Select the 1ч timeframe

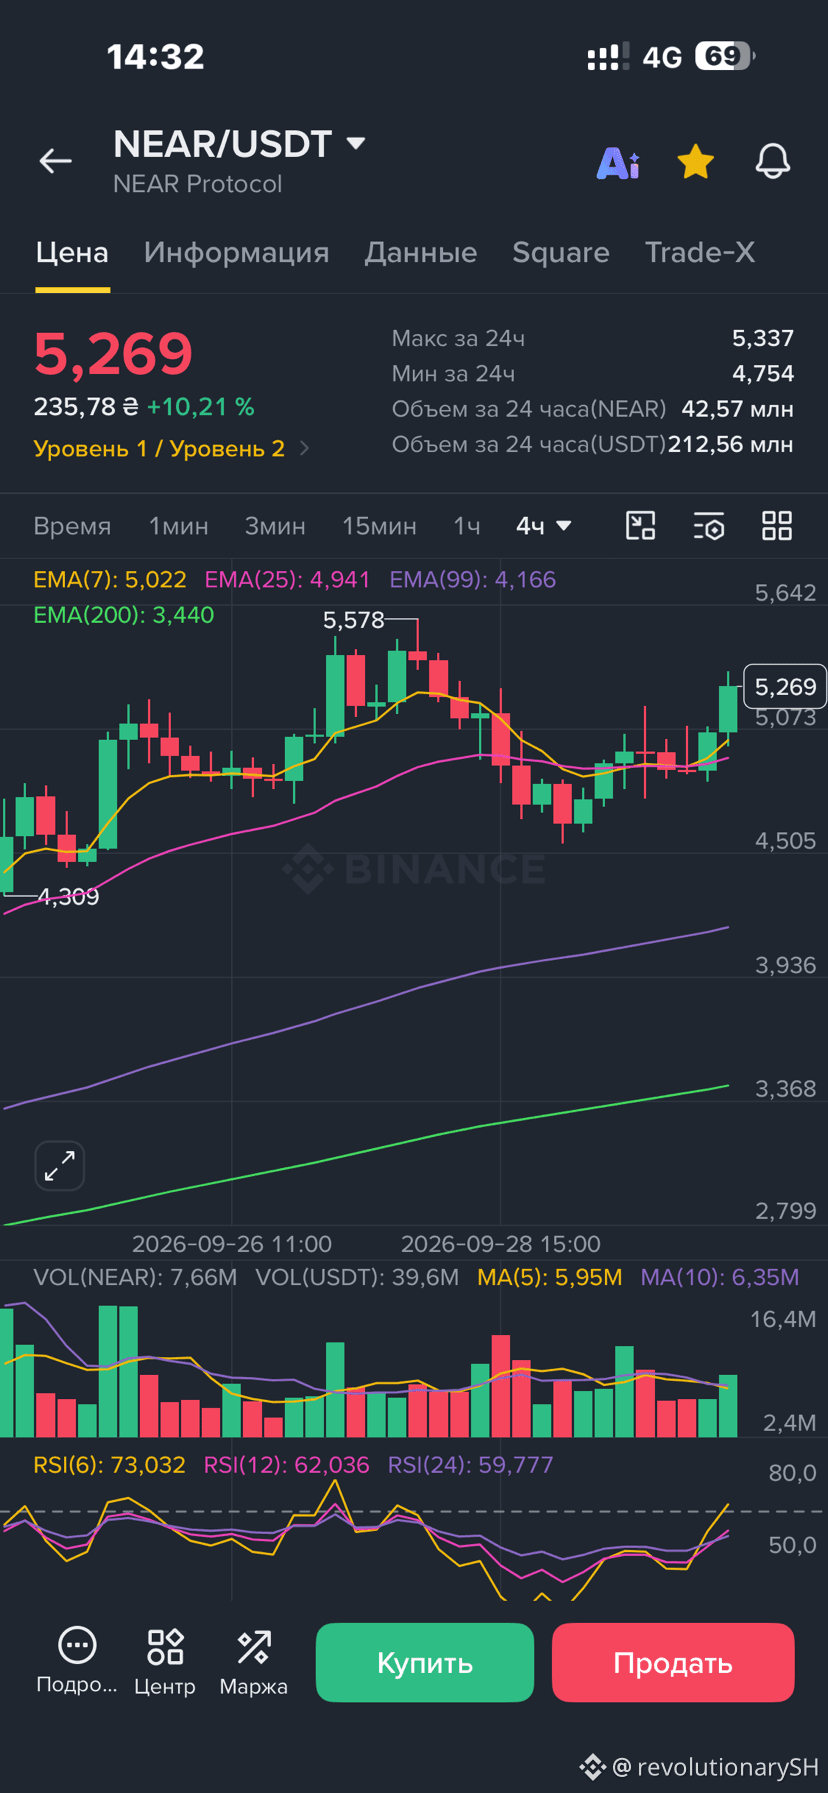click(x=467, y=525)
